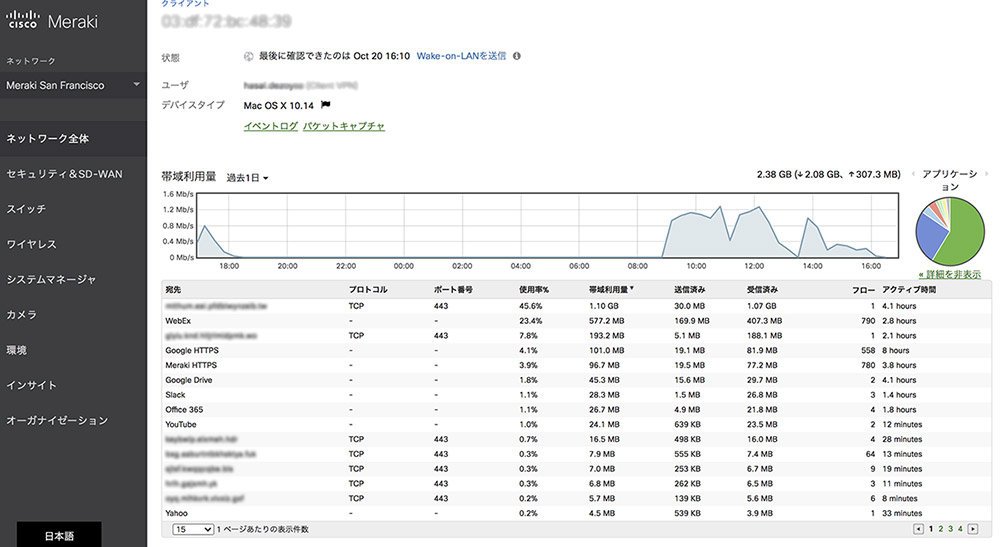Click the 2.38 GB total usage summary
Viewport: 1000px width, 547px height.
click(828, 174)
